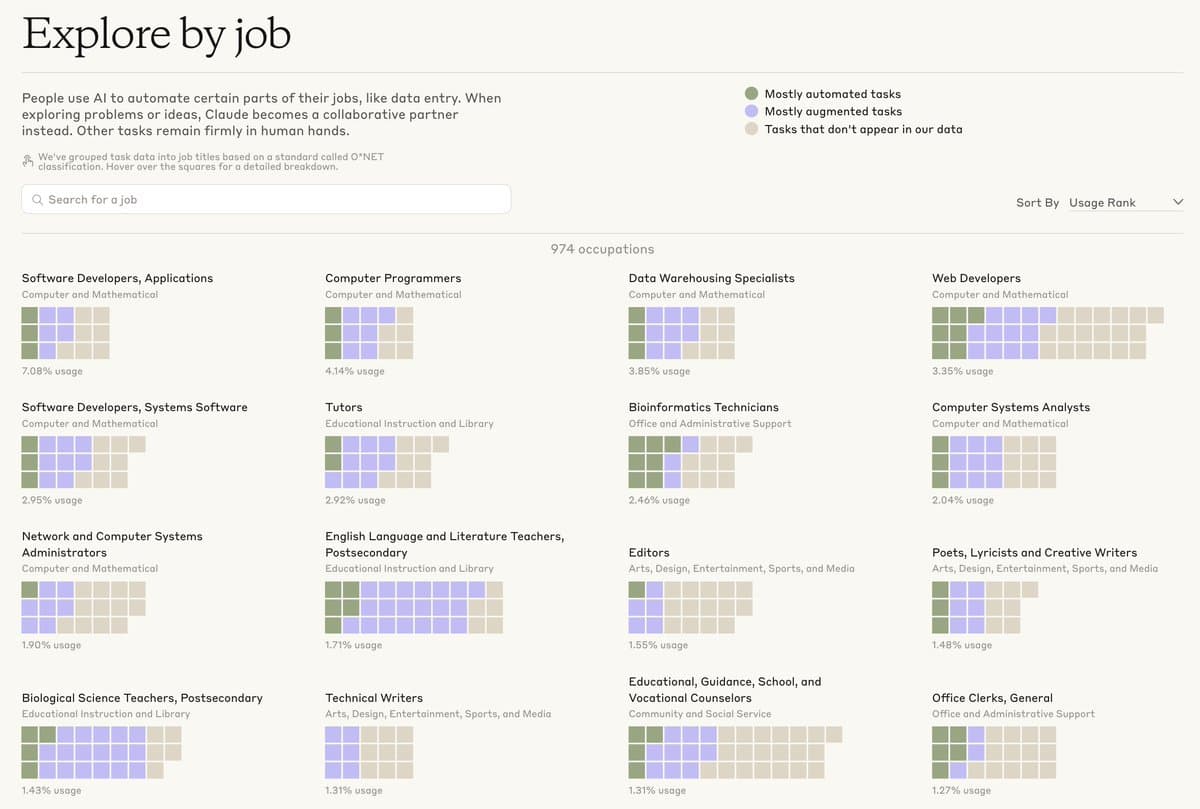Open the Biological Science Teachers, Postsecondary card
This screenshot has width=1200, height=809.
click(143, 698)
